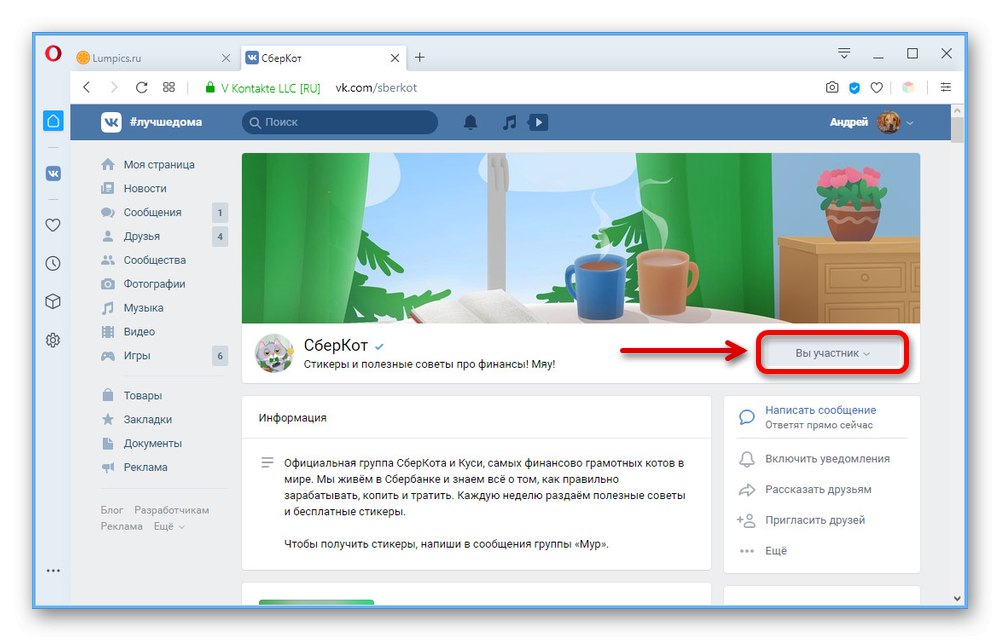Open Друзья in left menu
The width and height of the screenshot is (1000, 641).
click(x=141, y=236)
